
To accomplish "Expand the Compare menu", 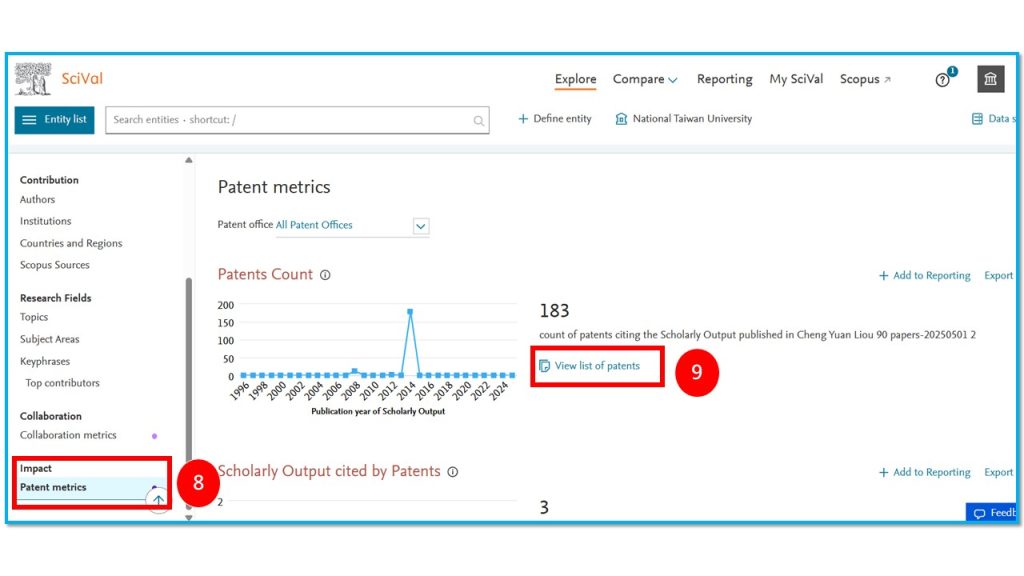I will pos(645,79).
